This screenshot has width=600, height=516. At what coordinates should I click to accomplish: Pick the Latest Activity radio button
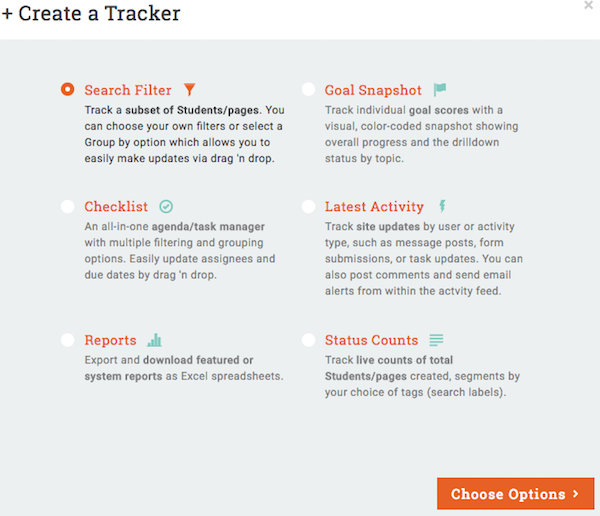coord(307,207)
